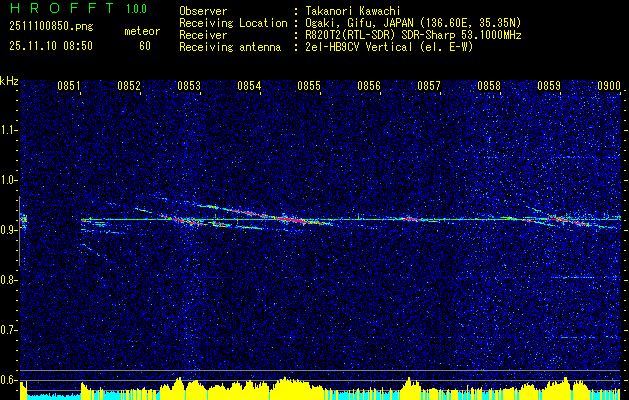The height and width of the screenshot is (400, 629).
Task: Click the 0.7 kHz axis label
Action: (9, 330)
